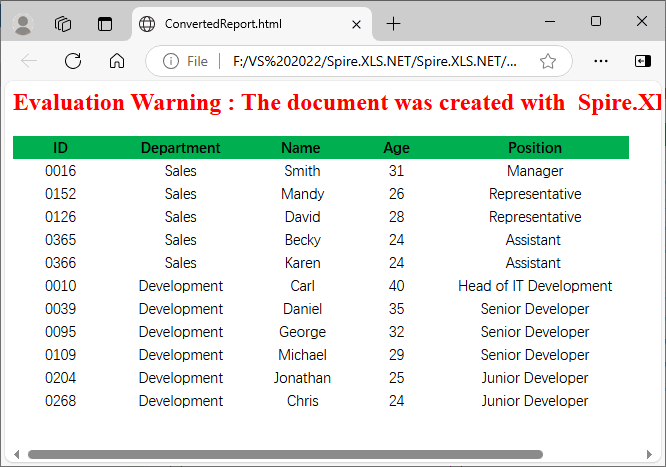The height and width of the screenshot is (467, 666).
Task: Click the name Michael
Action: tap(302, 354)
